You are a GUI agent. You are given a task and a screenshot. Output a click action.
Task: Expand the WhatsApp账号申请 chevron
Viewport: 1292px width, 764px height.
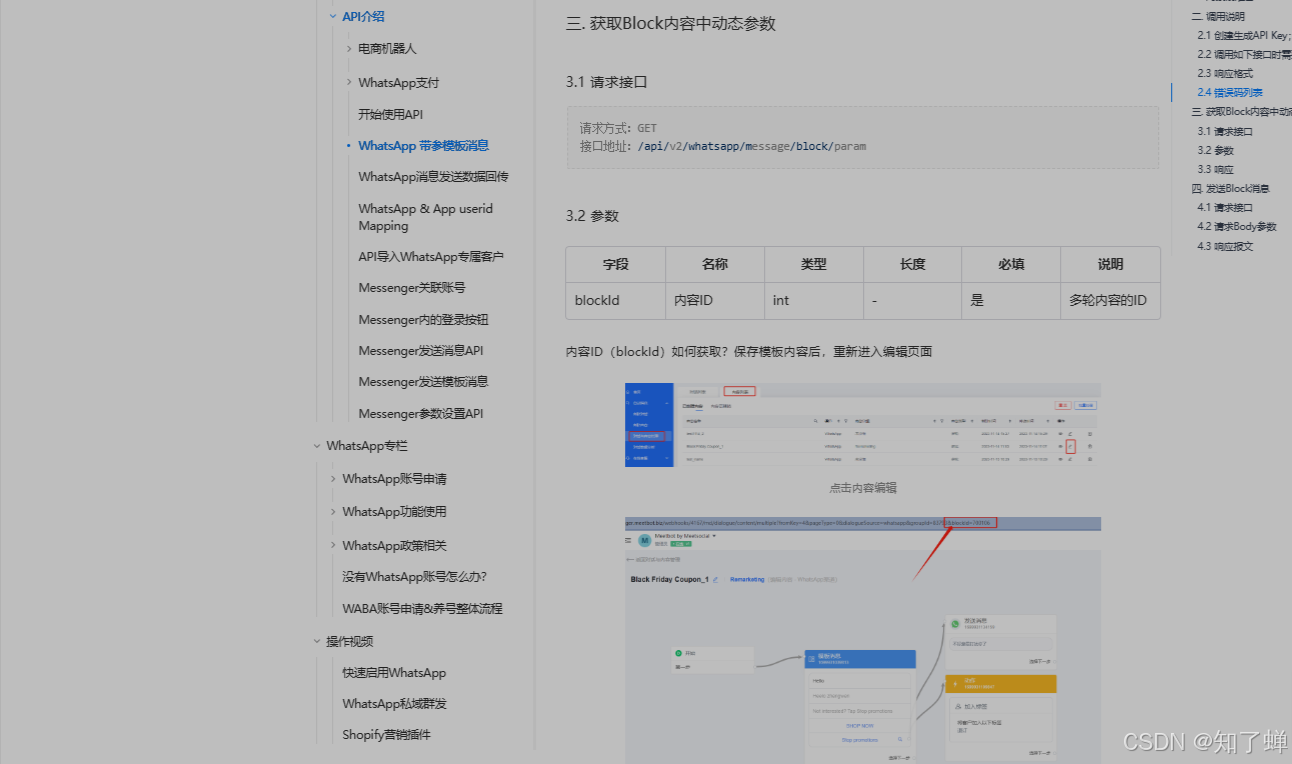333,479
